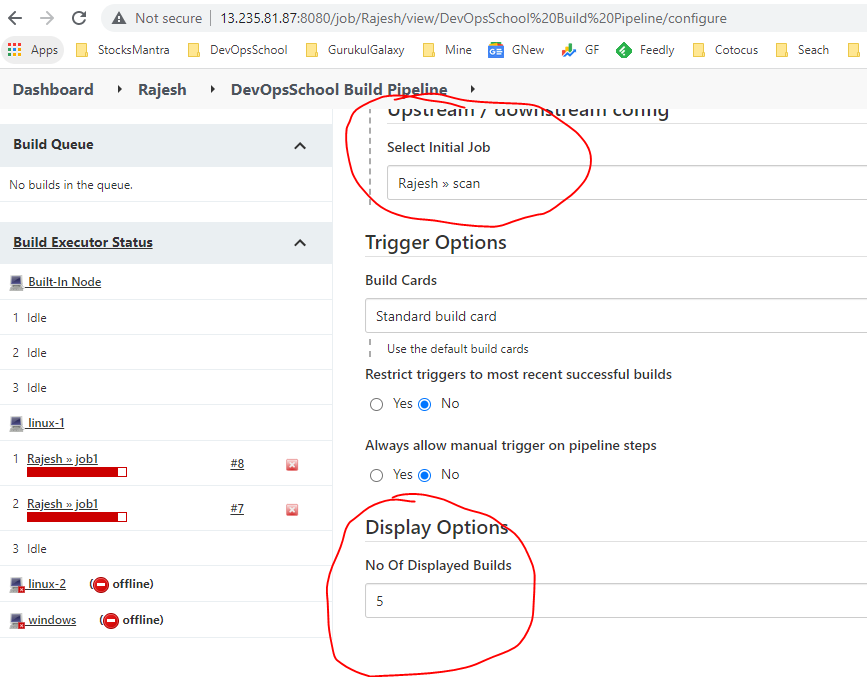Collapse the Build Queue panel
The width and height of the screenshot is (867, 677).
300,145
